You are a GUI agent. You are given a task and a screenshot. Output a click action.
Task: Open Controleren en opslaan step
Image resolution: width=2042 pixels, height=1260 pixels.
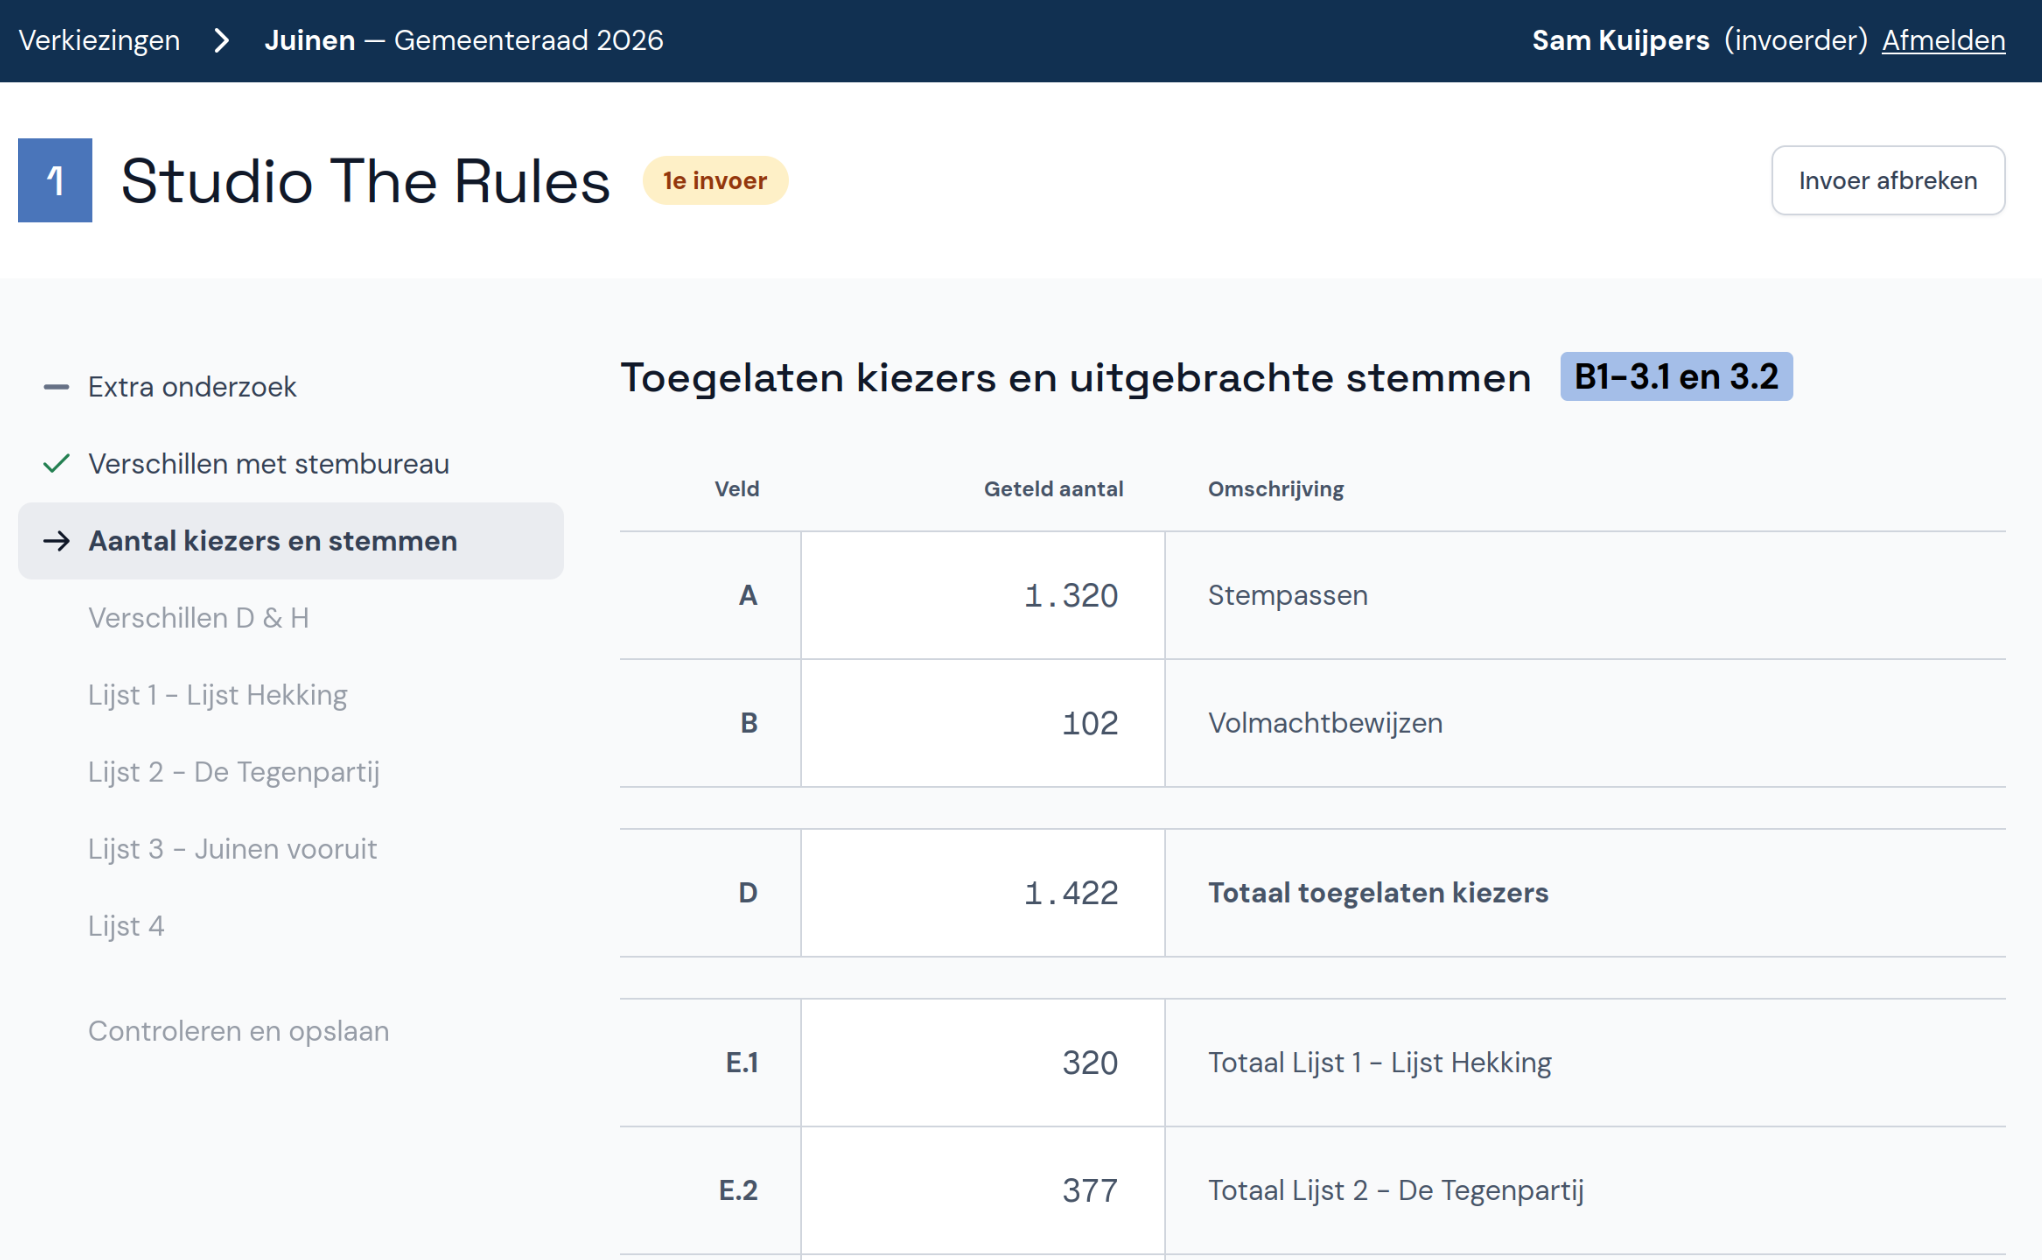[238, 1031]
